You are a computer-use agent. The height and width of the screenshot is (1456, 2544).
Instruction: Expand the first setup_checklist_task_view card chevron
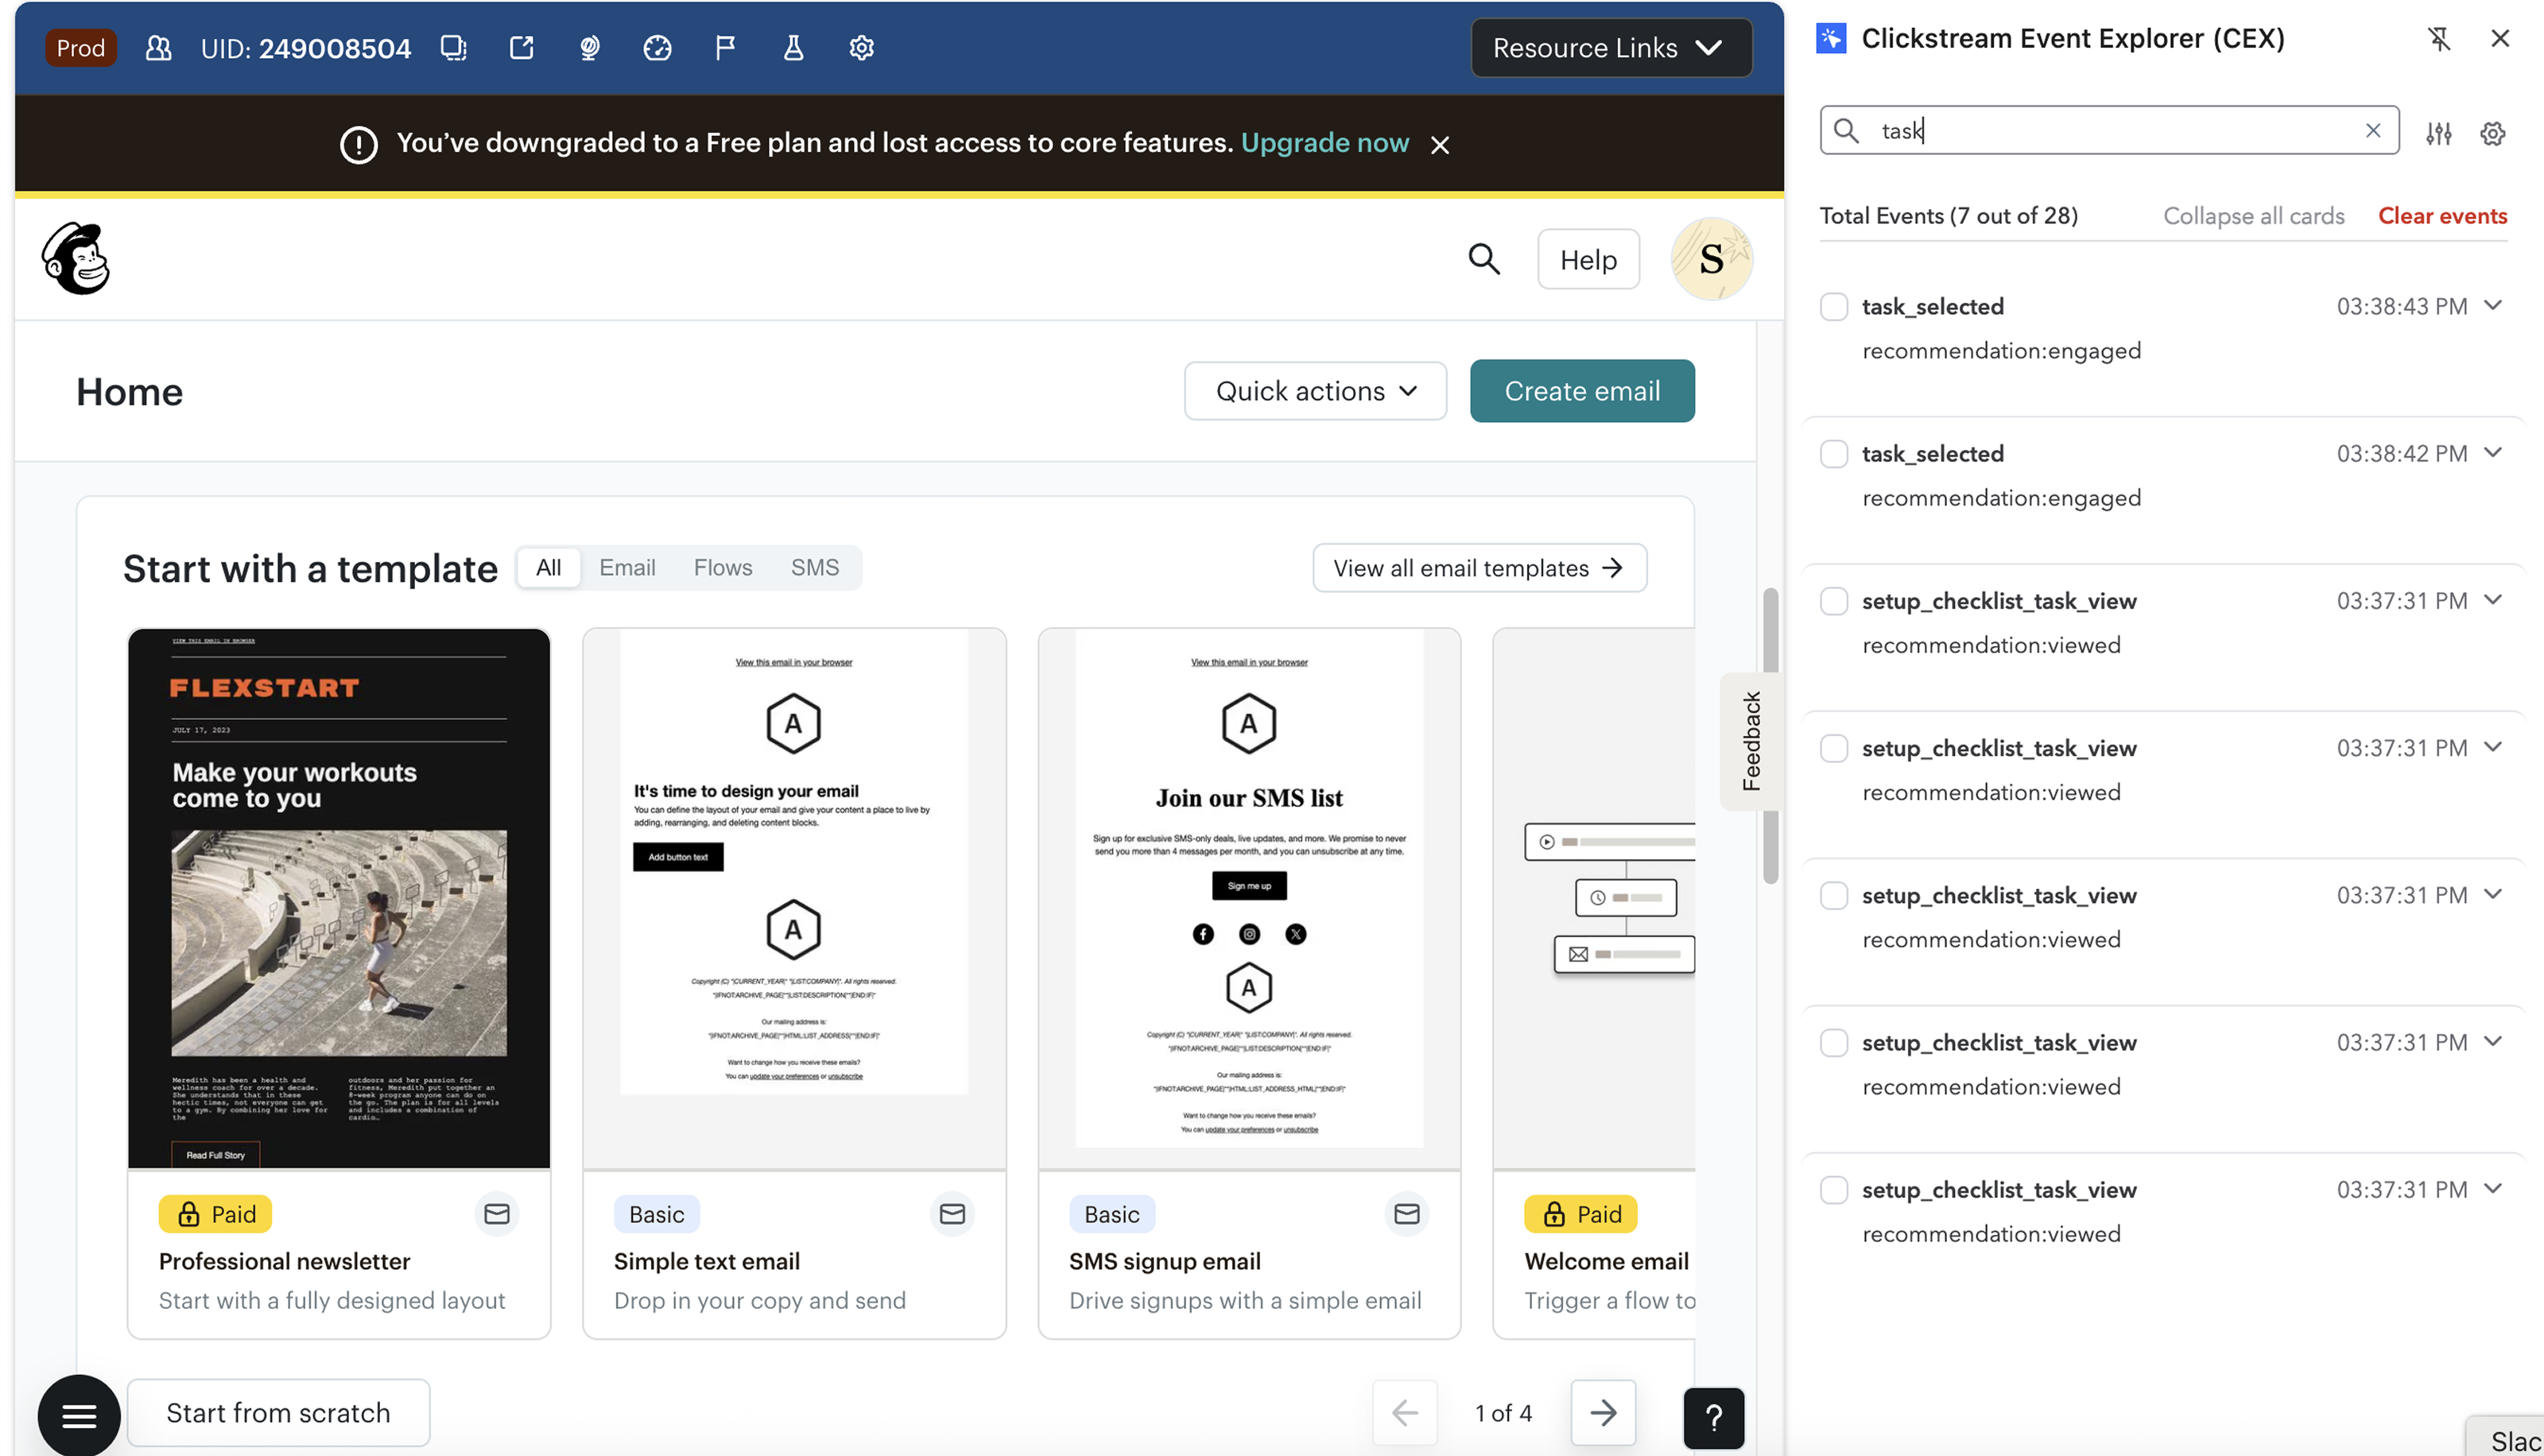[2493, 599]
